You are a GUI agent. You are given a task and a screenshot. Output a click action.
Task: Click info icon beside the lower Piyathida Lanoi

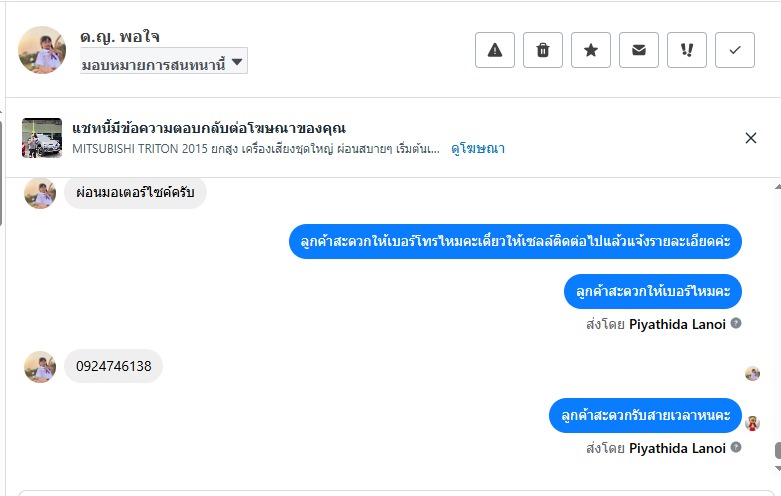point(736,448)
